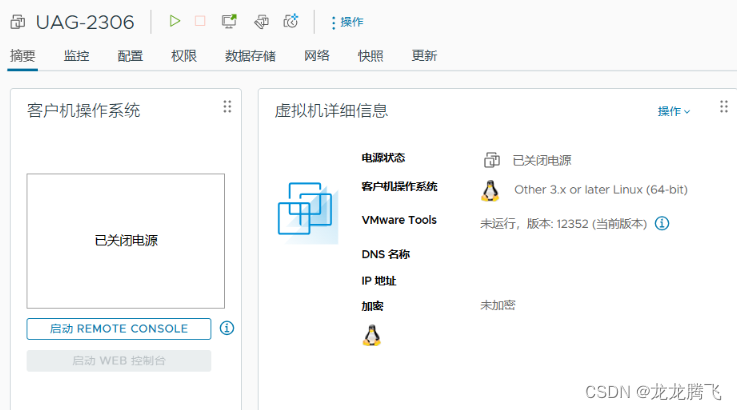
Task: Select VMware Tools version text 12352
Action: coord(572,224)
